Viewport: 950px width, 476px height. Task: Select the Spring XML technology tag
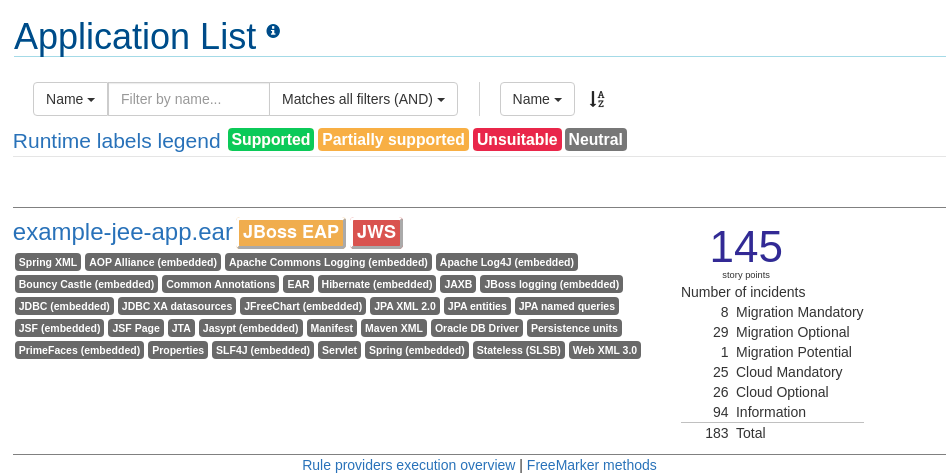pyautogui.click(x=48, y=262)
